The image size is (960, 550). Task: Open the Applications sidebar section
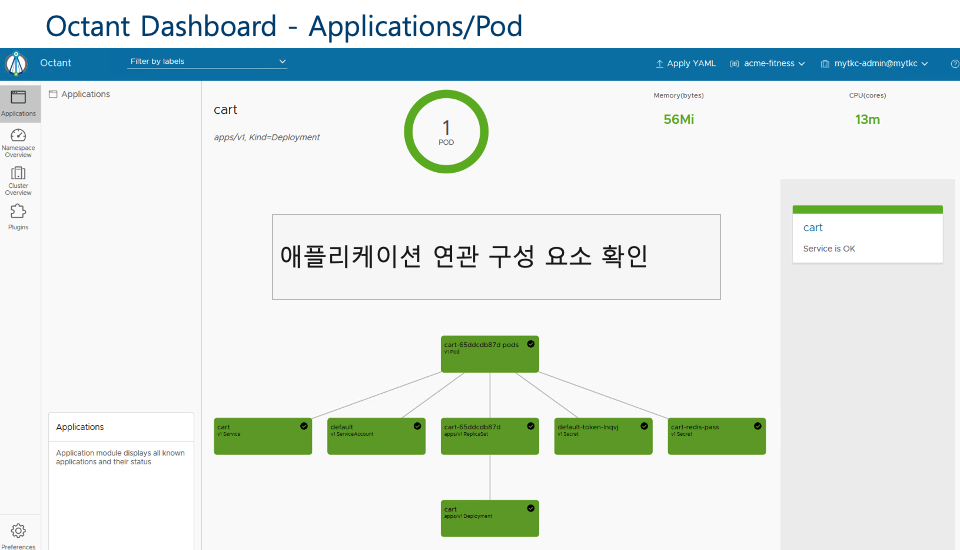(18, 103)
